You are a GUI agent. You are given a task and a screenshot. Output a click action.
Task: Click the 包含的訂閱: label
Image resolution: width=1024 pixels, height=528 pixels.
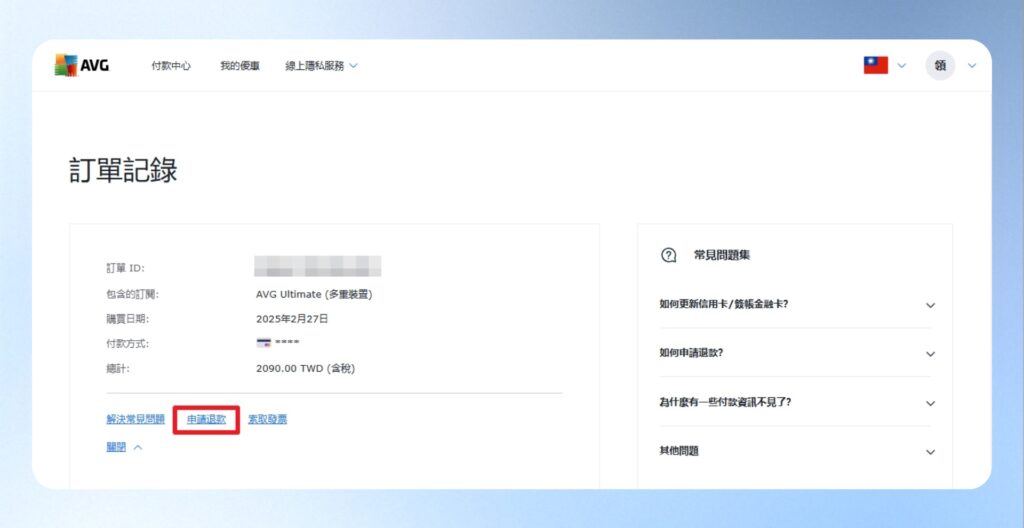click(x=133, y=295)
